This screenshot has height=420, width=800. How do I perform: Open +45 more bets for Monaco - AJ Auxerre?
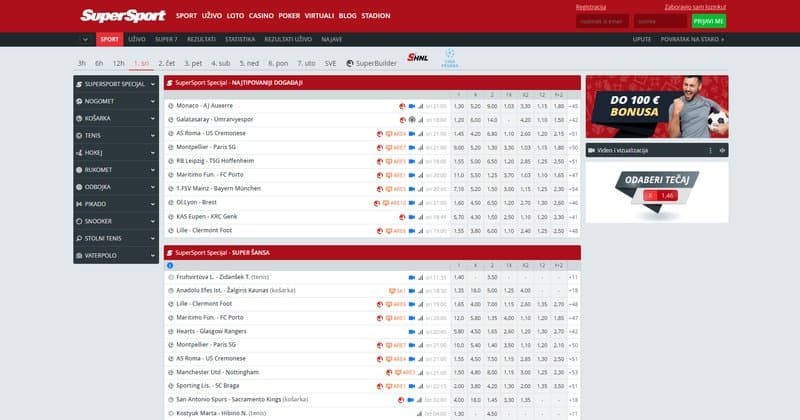573,106
